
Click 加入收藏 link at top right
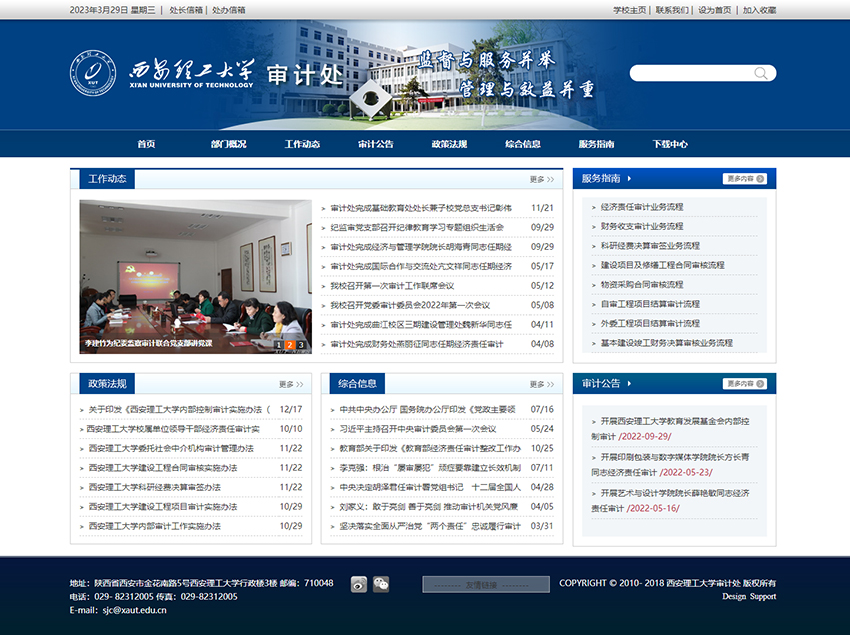point(759,10)
